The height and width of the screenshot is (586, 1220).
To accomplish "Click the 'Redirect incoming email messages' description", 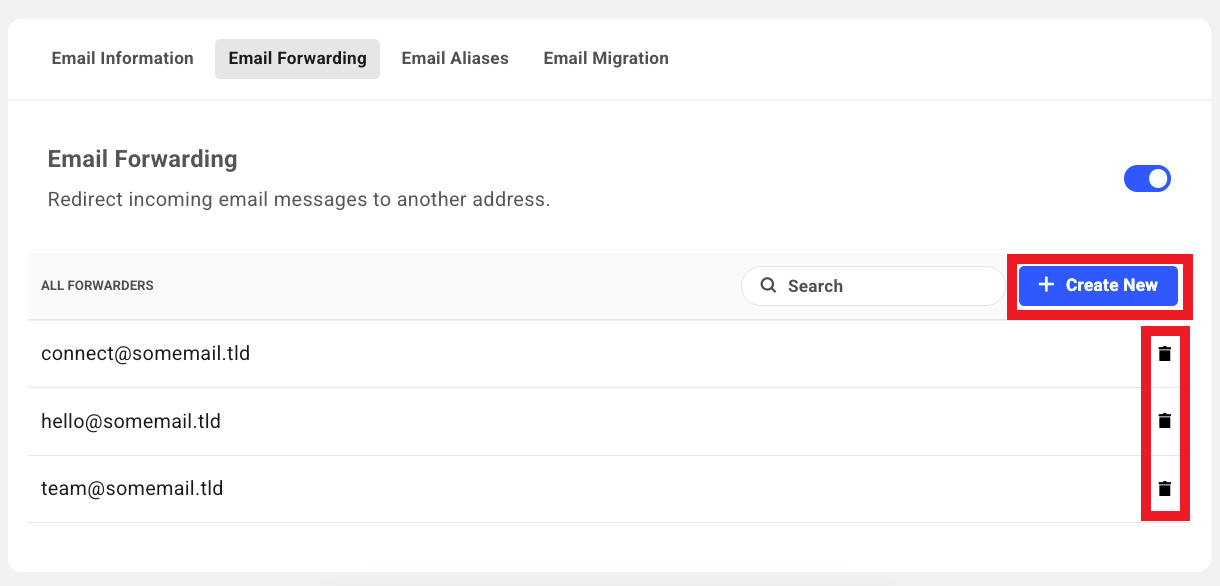I will (299, 199).
